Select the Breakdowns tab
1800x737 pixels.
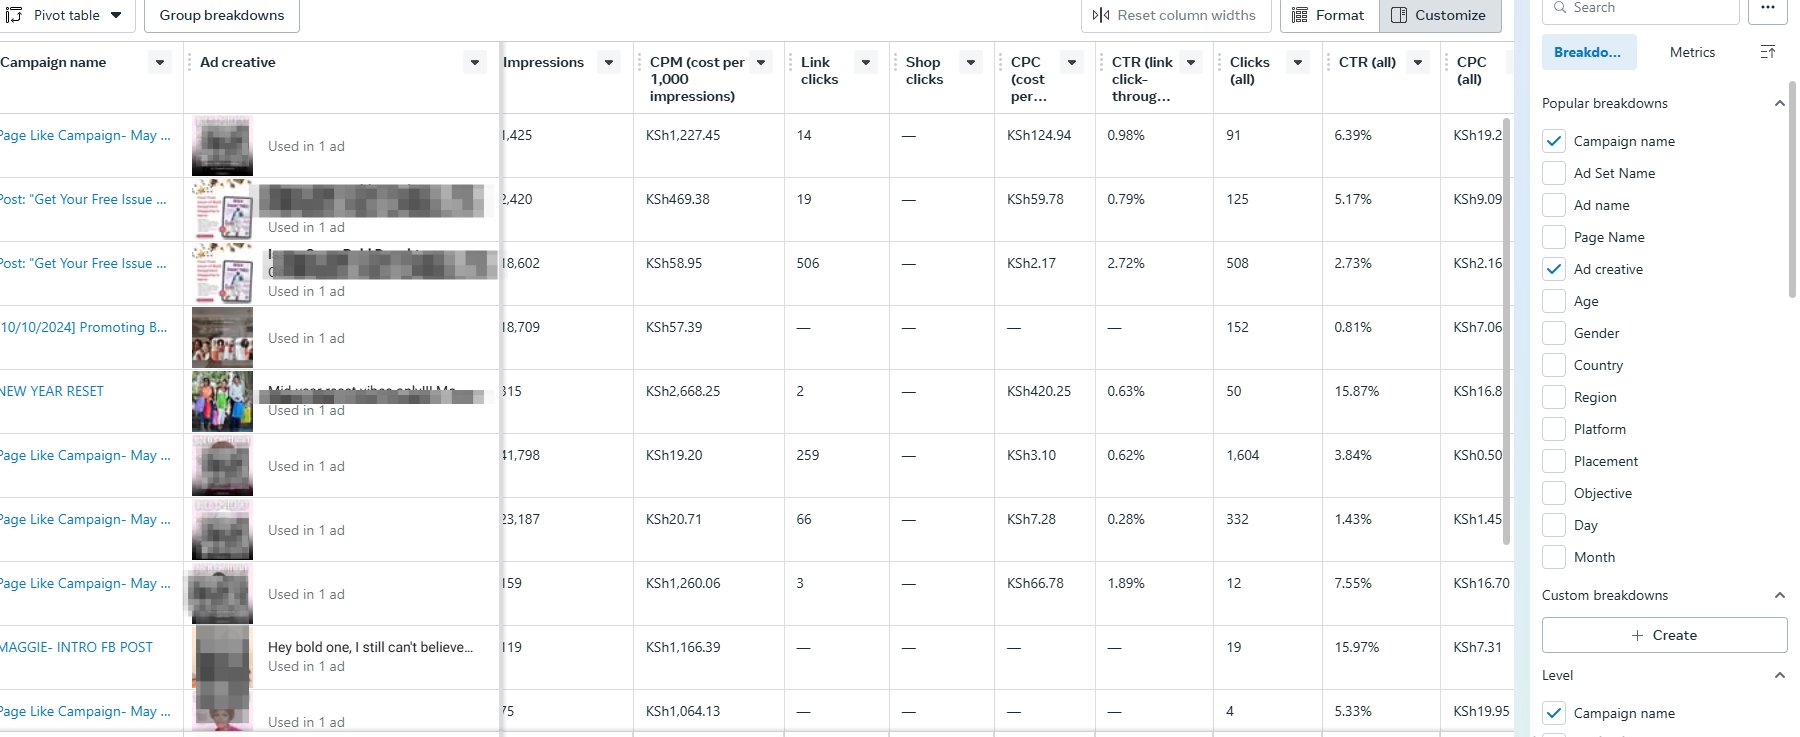point(1588,52)
